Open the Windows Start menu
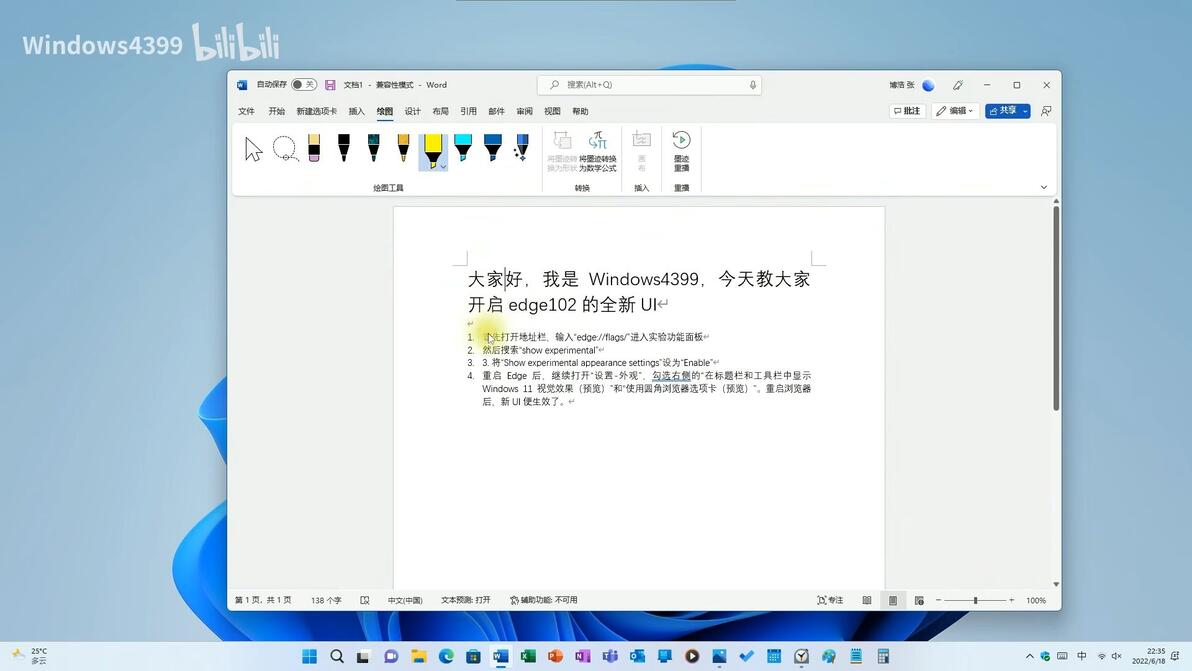Image resolution: width=1192 pixels, height=671 pixels. tap(309, 657)
